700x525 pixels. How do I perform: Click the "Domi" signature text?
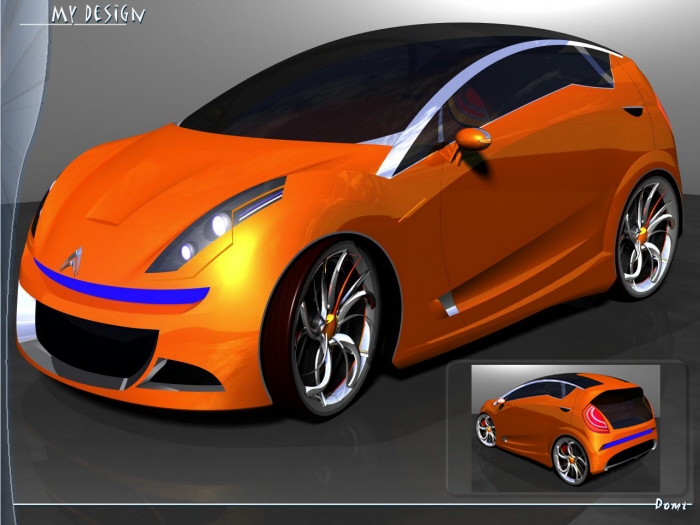click(x=671, y=504)
